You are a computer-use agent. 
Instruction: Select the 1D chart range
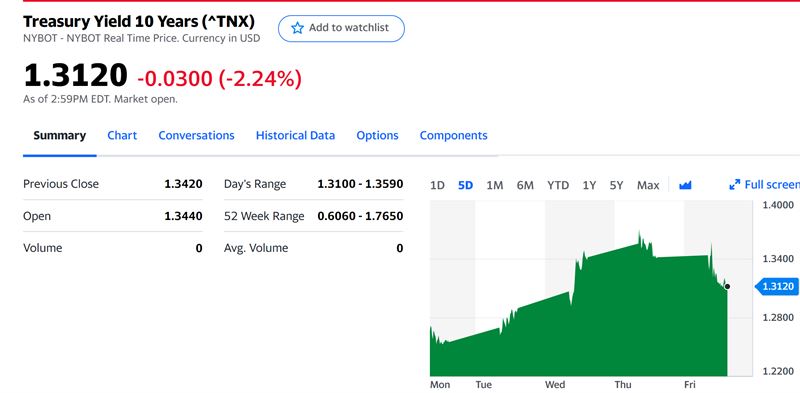[x=437, y=185]
